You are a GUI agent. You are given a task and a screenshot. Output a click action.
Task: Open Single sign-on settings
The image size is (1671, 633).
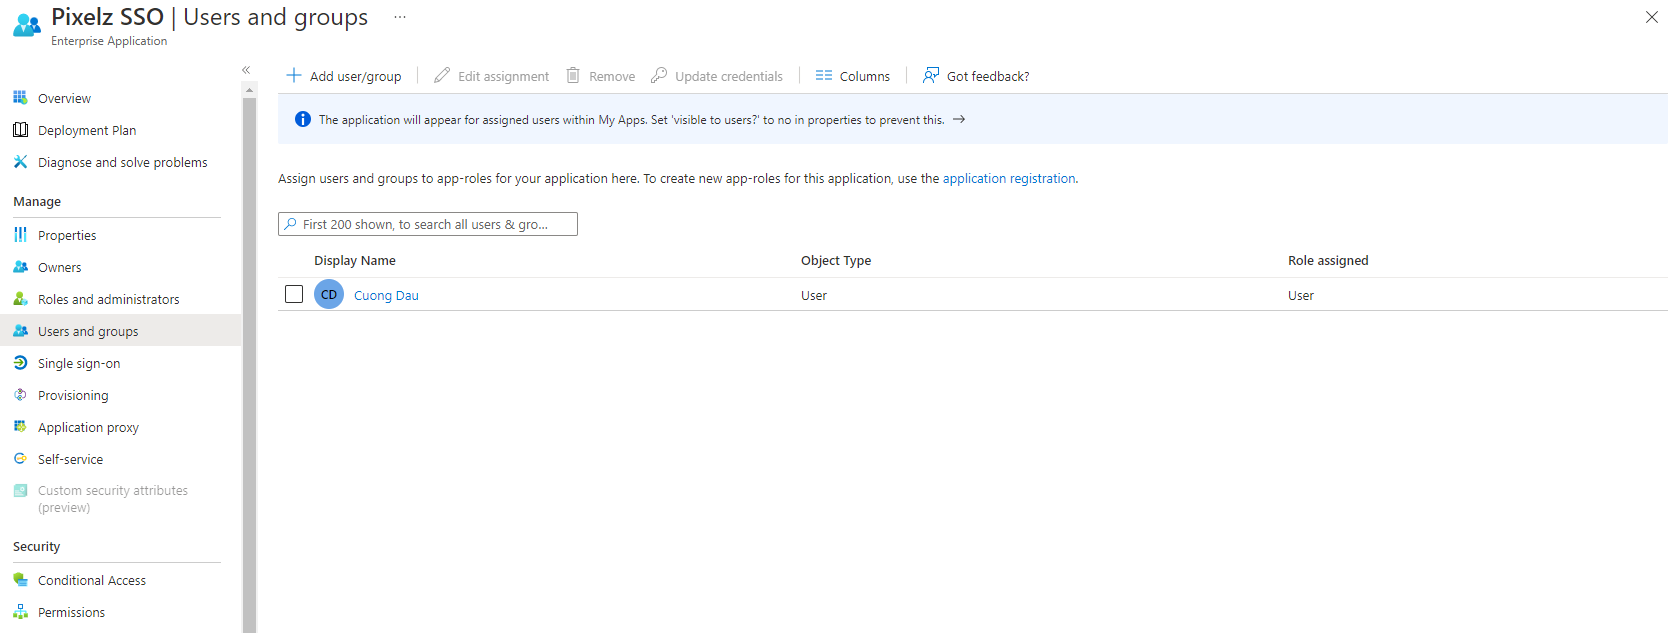coord(79,363)
